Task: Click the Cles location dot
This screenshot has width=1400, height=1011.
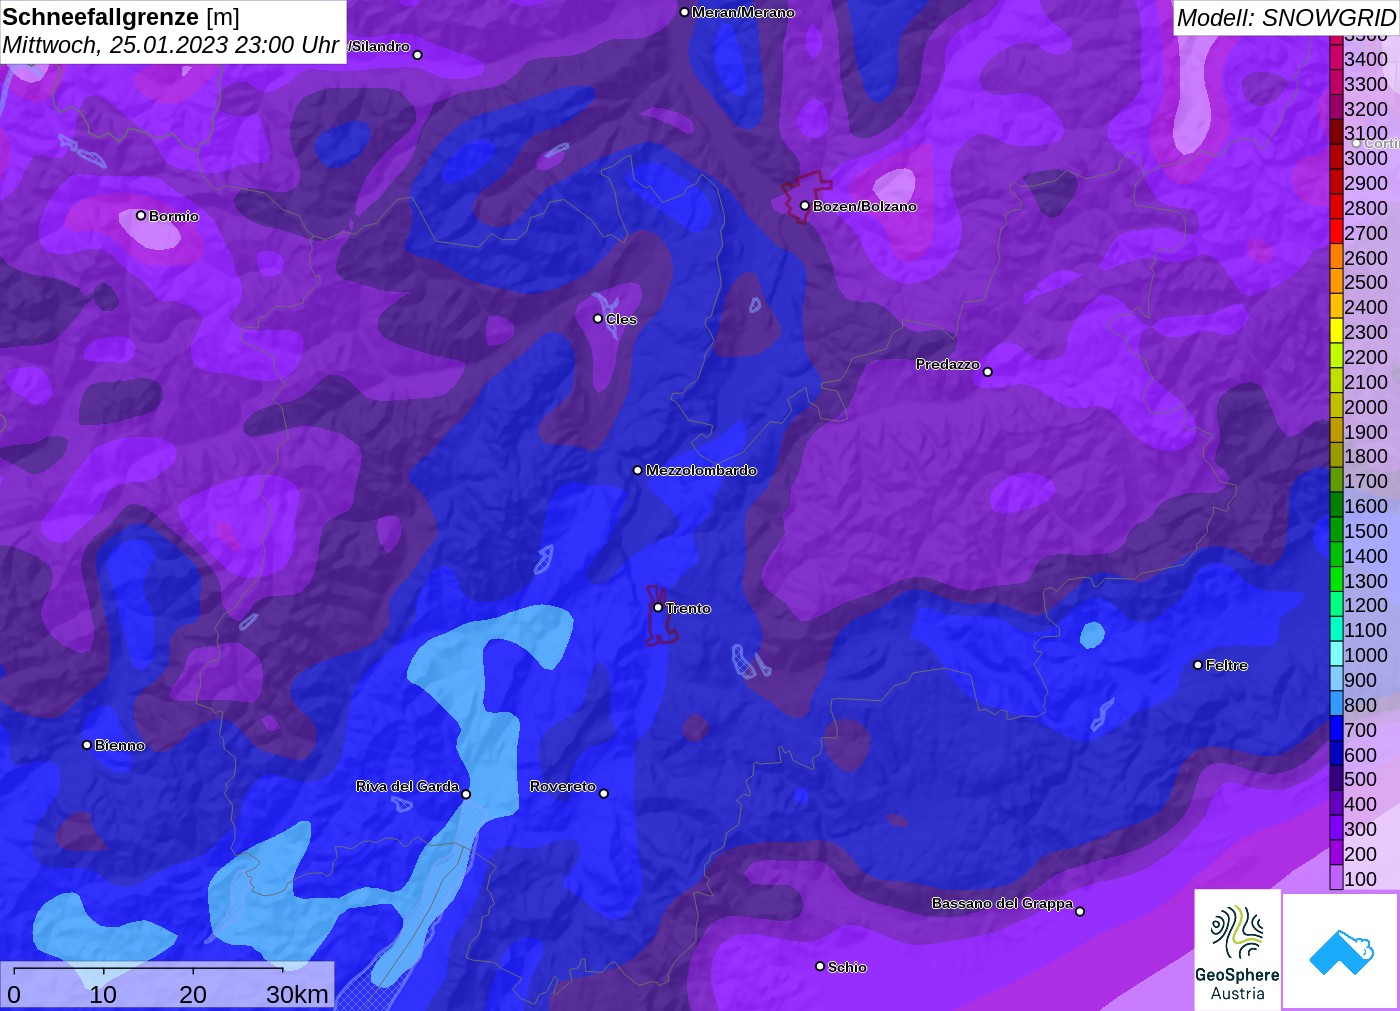Action: click(x=598, y=318)
